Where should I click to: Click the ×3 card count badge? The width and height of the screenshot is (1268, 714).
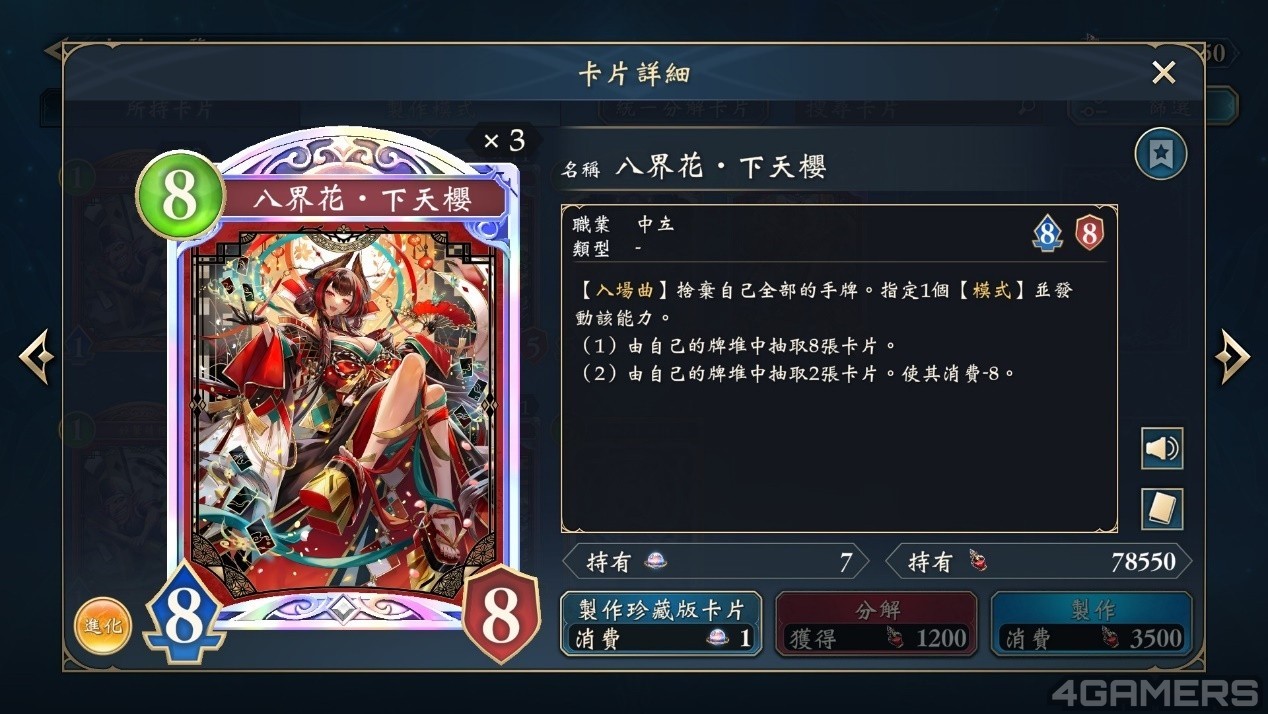click(x=504, y=141)
